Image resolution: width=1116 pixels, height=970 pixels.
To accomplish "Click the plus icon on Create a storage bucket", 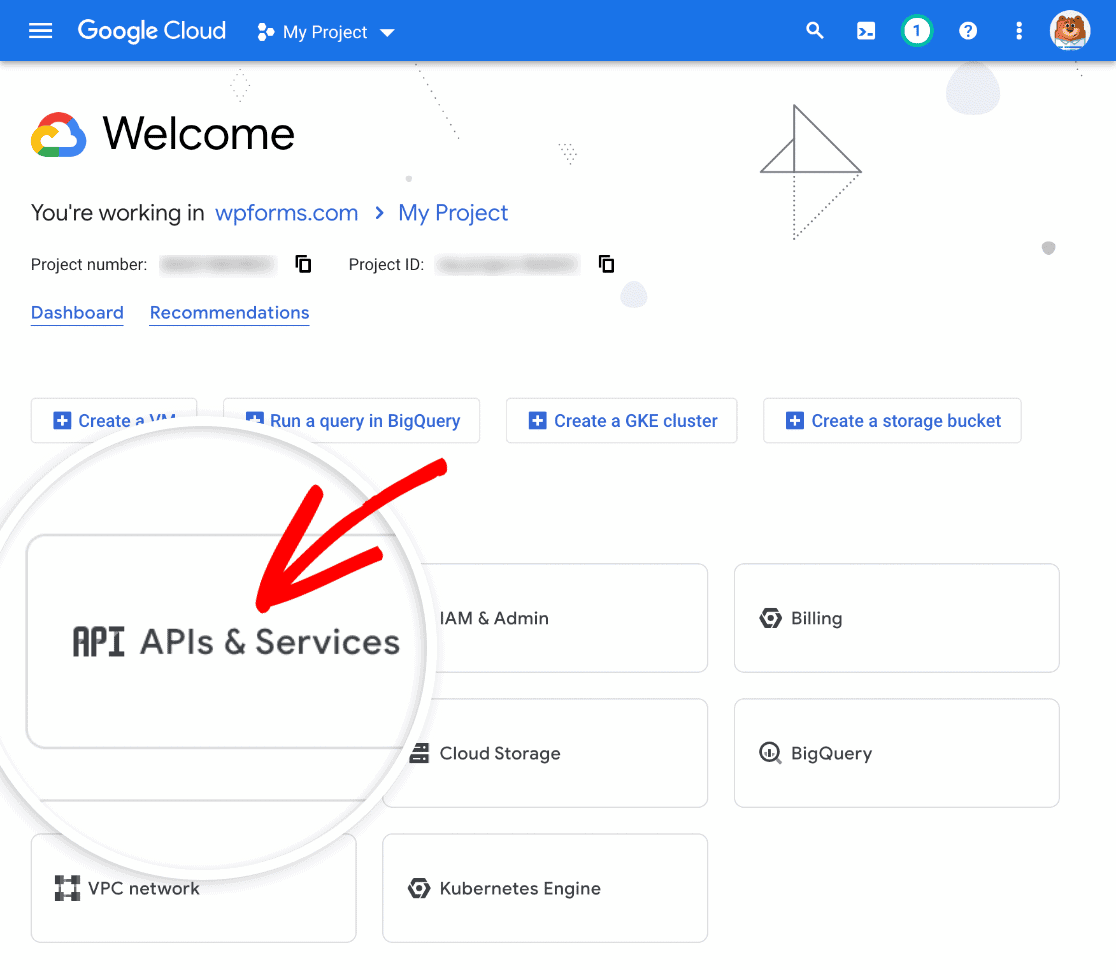I will click(794, 421).
